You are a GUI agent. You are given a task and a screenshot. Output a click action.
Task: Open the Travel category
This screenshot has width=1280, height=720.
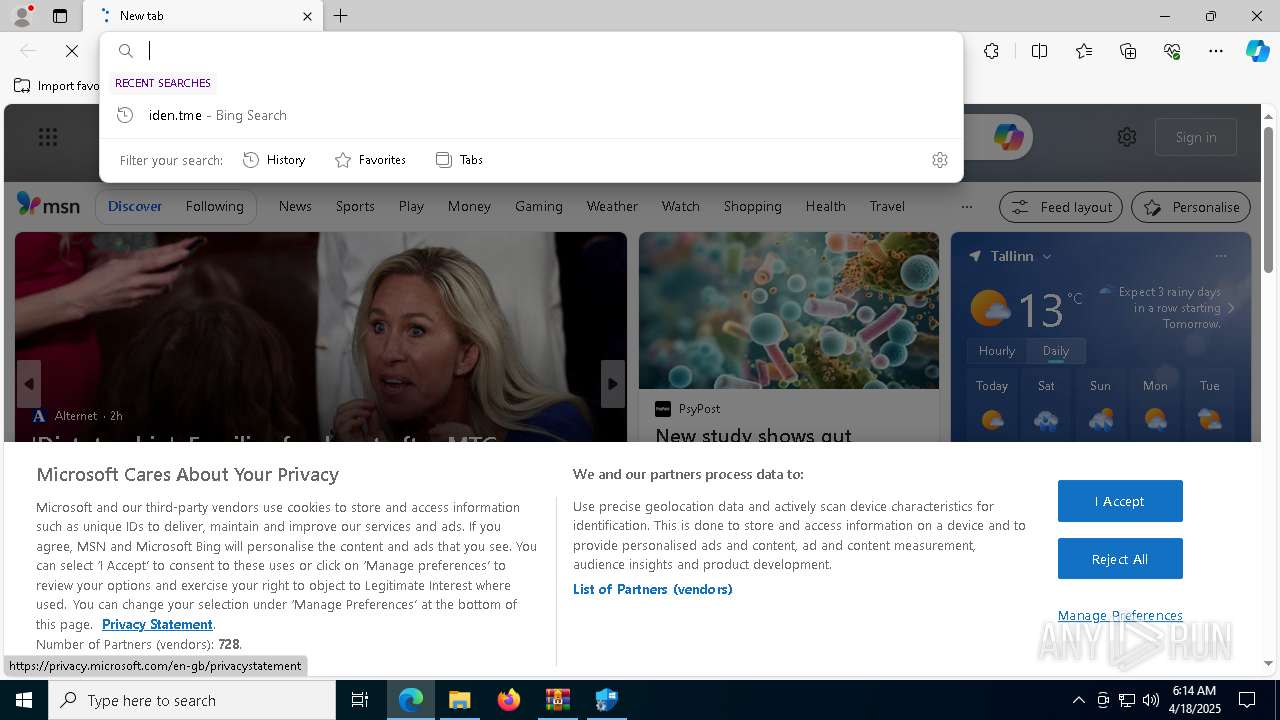(887, 206)
